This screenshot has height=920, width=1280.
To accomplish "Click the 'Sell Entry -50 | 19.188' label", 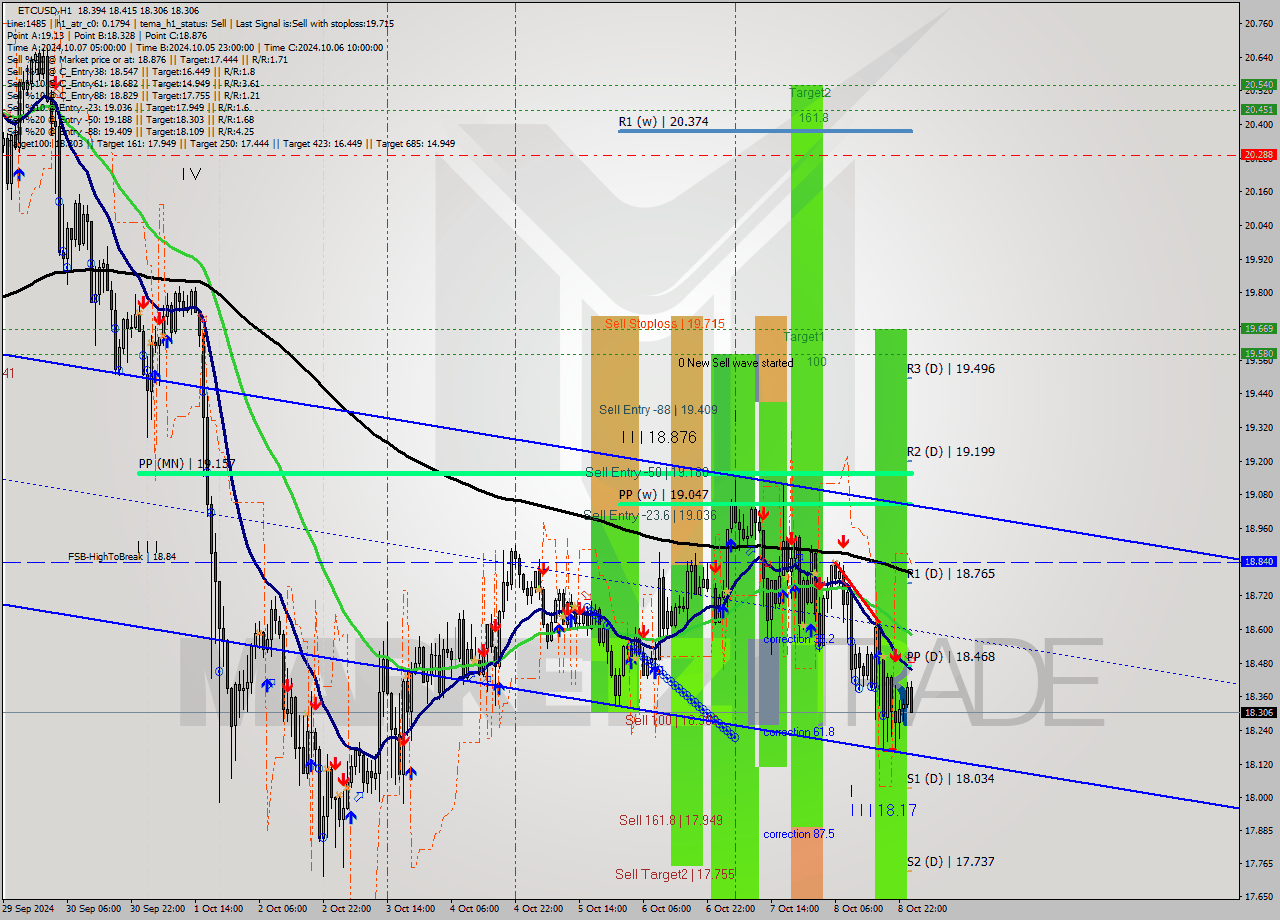I will (647, 472).
